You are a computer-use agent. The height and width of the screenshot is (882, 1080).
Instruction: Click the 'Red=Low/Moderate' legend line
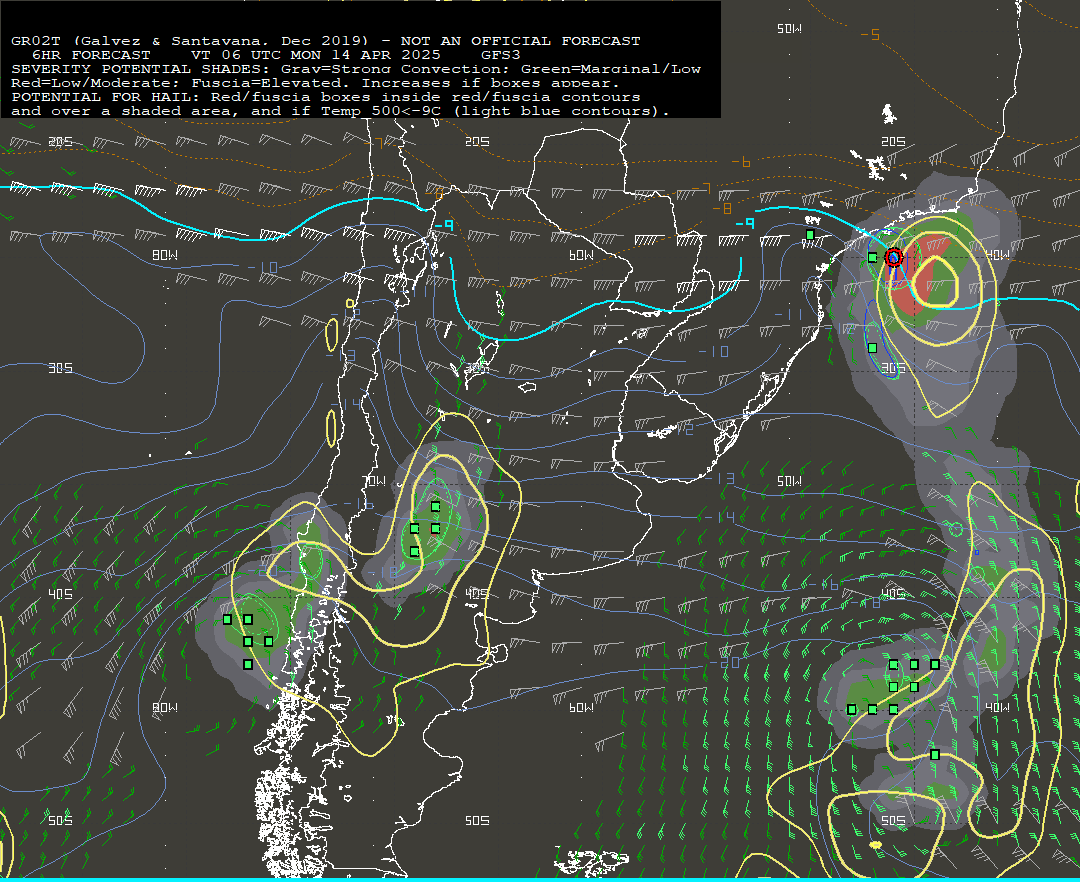click(315, 83)
